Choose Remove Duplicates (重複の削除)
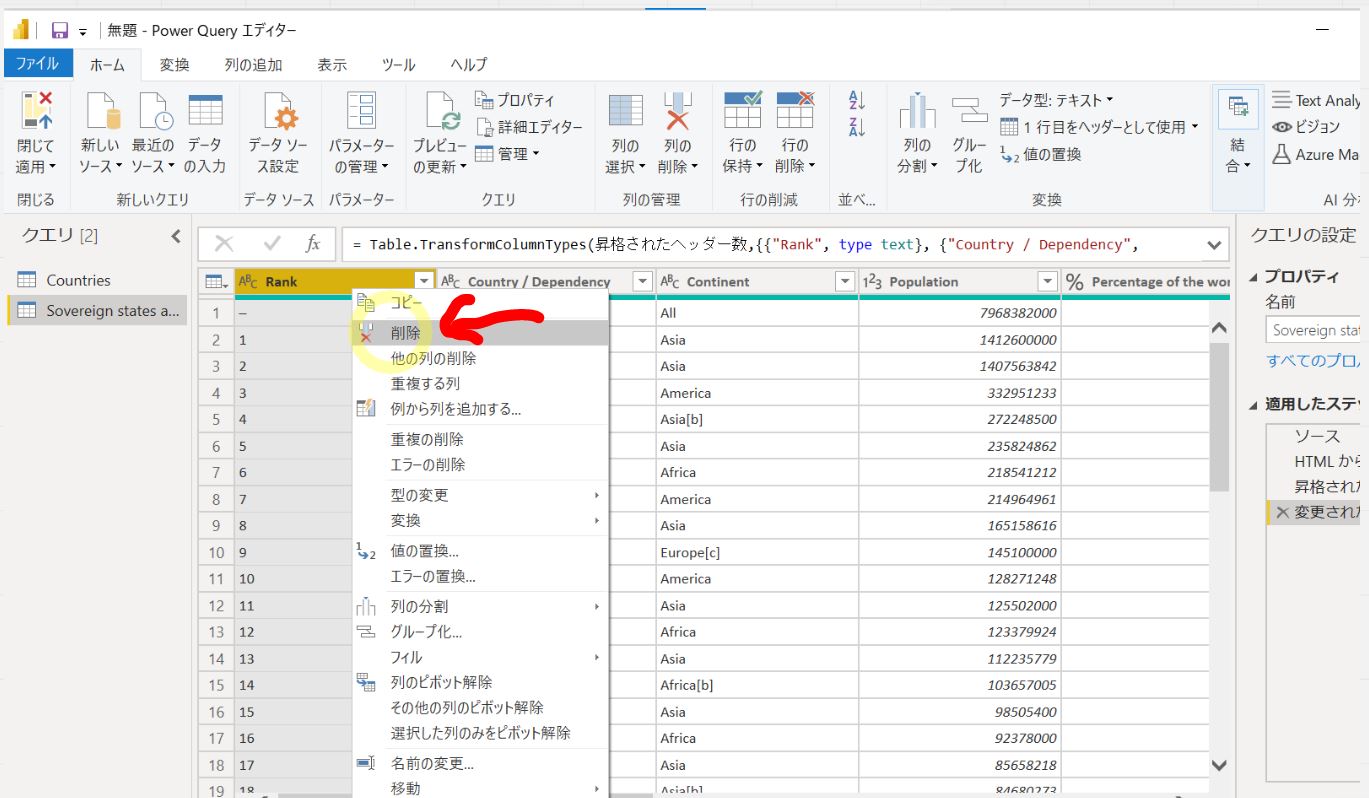1369x798 pixels. click(481, 439)
